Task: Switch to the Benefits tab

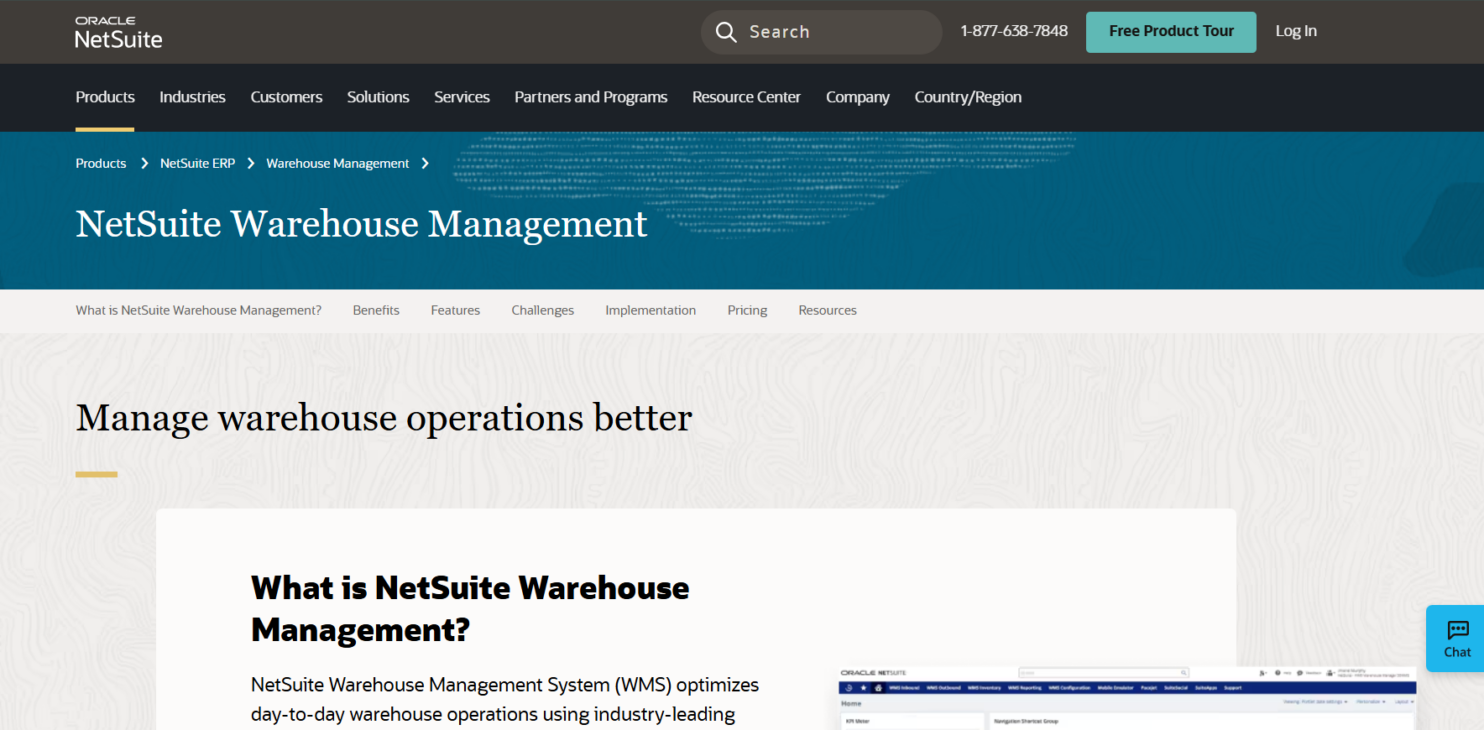Action: (376, 310)
